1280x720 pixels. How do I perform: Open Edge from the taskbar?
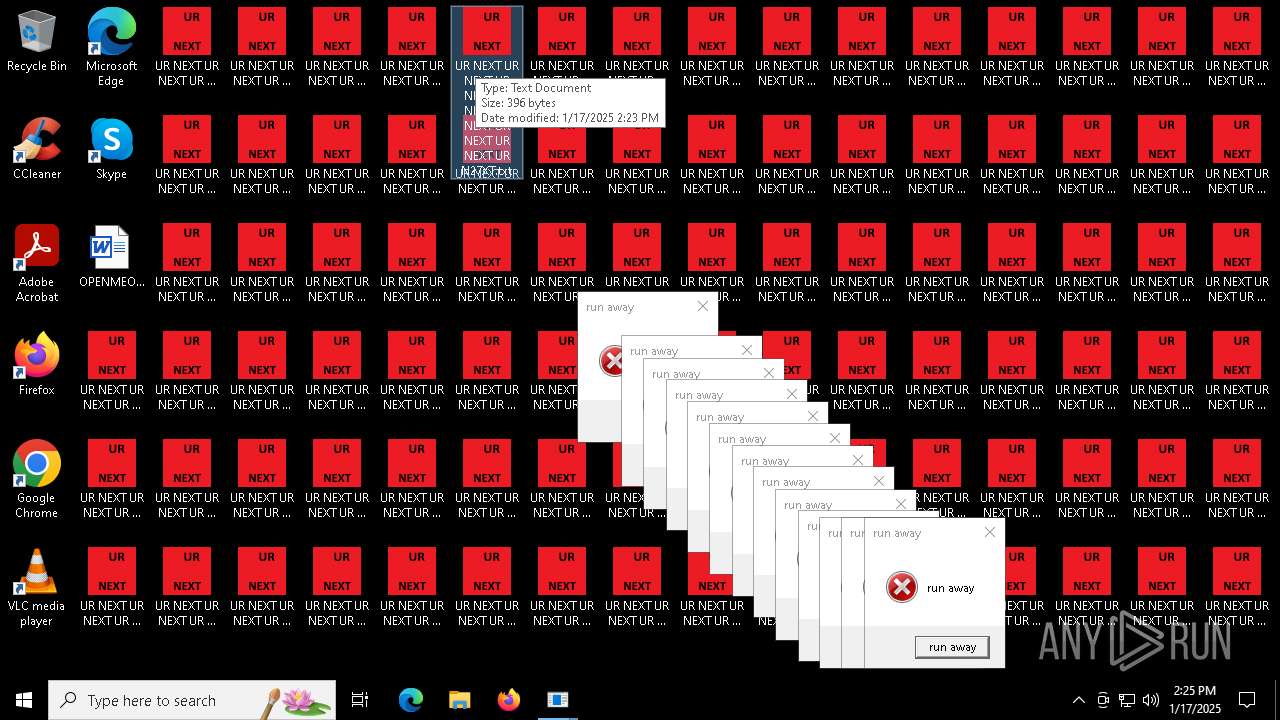(x=411, y=700)
